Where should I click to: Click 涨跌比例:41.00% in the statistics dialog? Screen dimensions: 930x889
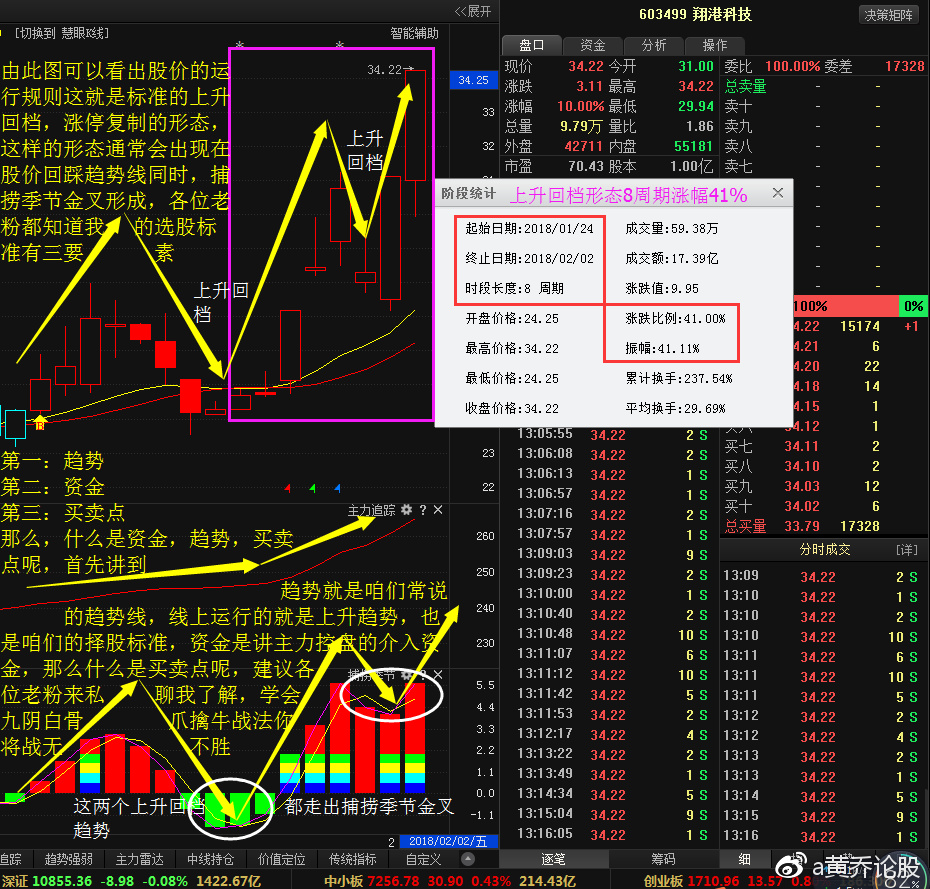675,318
